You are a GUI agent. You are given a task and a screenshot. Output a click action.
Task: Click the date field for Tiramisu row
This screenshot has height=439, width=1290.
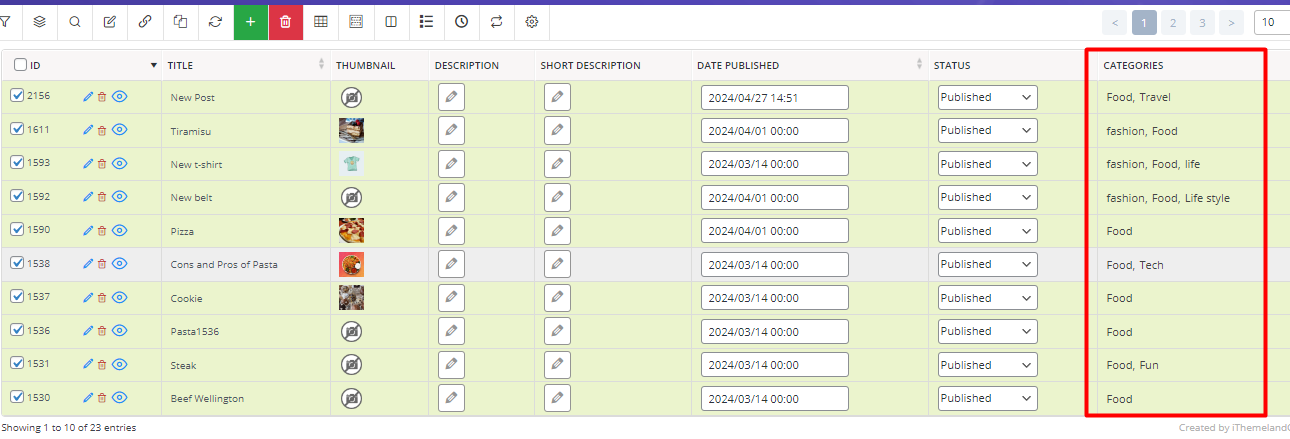pyautogui.click(x=775, y=131)
